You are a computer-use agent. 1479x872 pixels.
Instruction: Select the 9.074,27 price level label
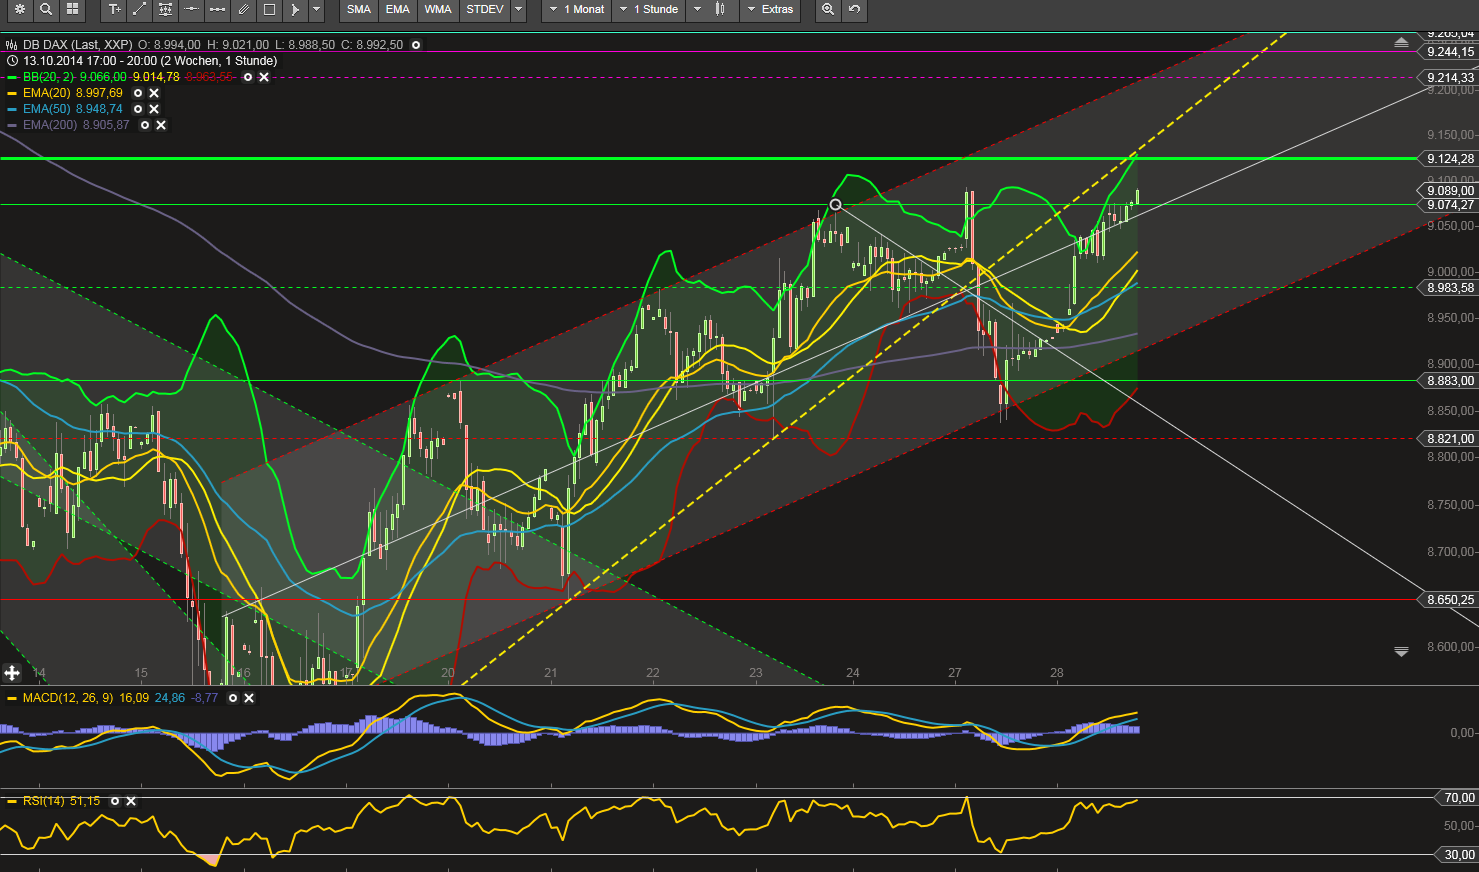(x=1449, y=205)
